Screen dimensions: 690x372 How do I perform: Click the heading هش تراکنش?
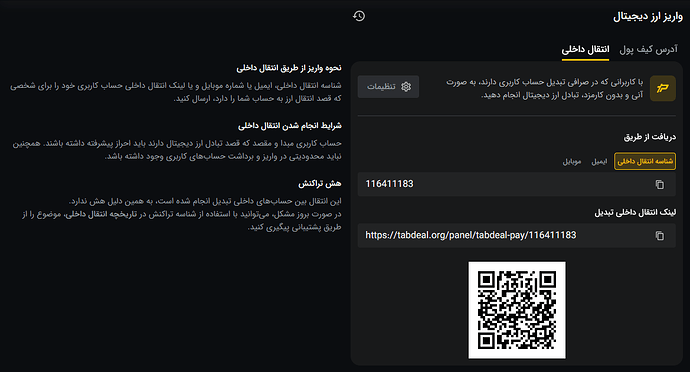point(320,184)
